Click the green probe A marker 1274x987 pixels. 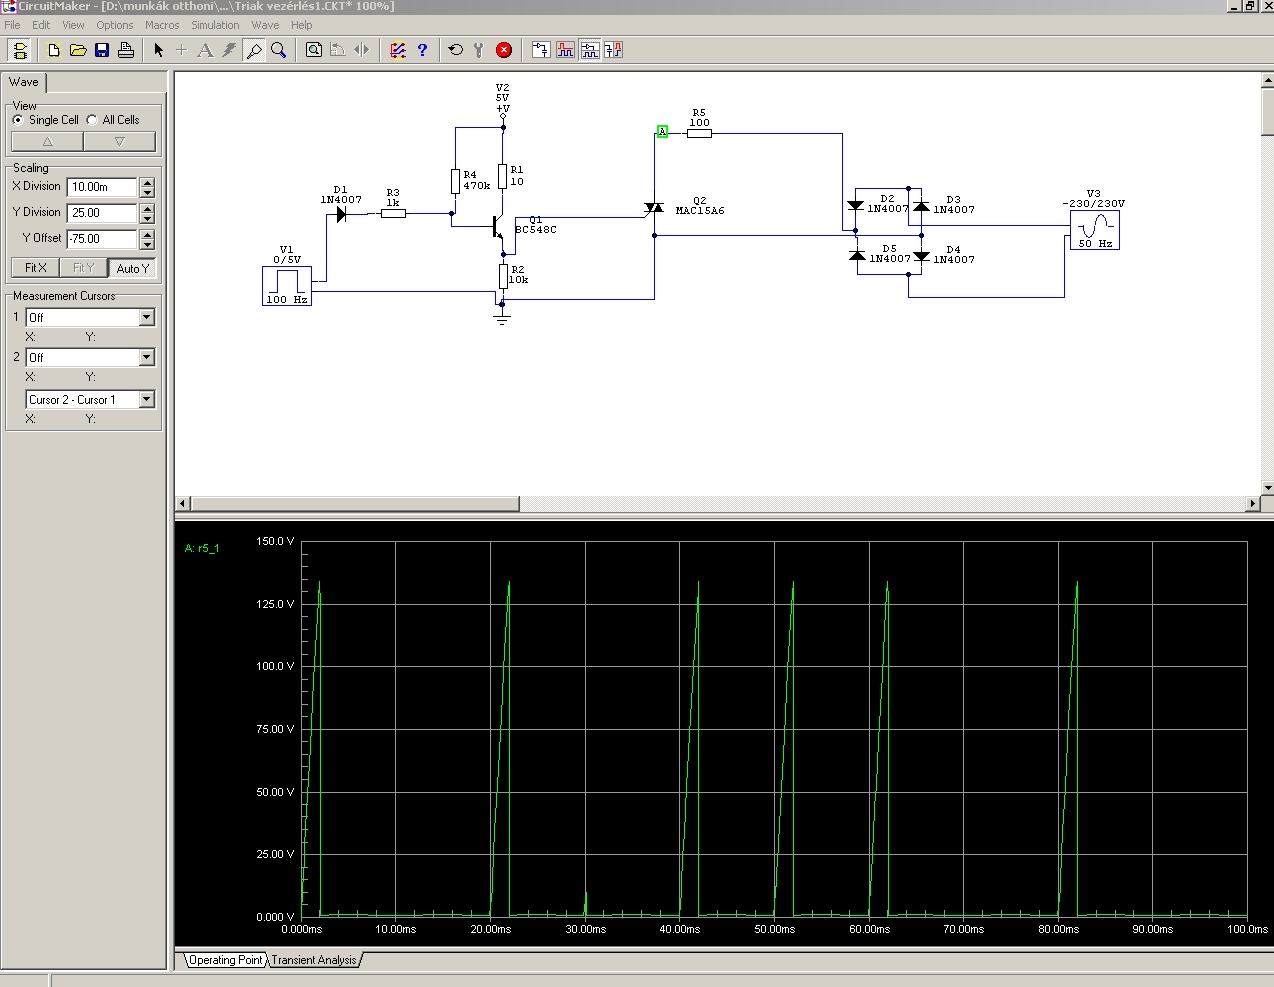click(x=662, y=132)
